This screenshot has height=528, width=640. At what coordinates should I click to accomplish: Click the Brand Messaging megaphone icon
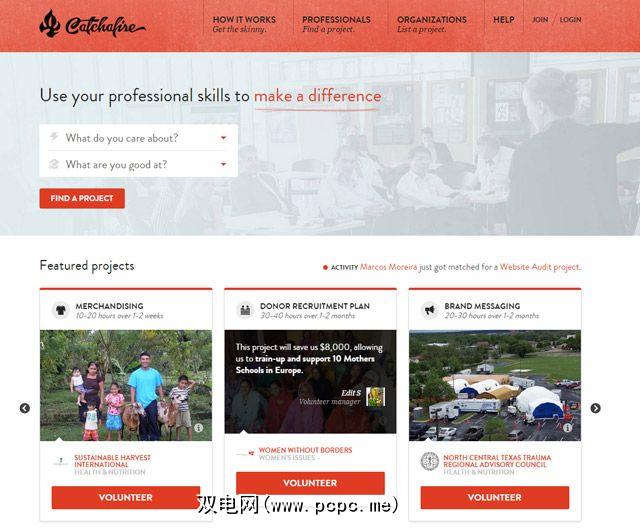[x=430, y=310]
